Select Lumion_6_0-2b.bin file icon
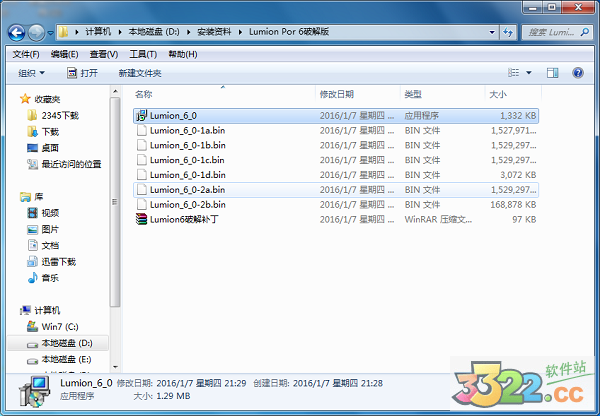 tap(142, 205)
